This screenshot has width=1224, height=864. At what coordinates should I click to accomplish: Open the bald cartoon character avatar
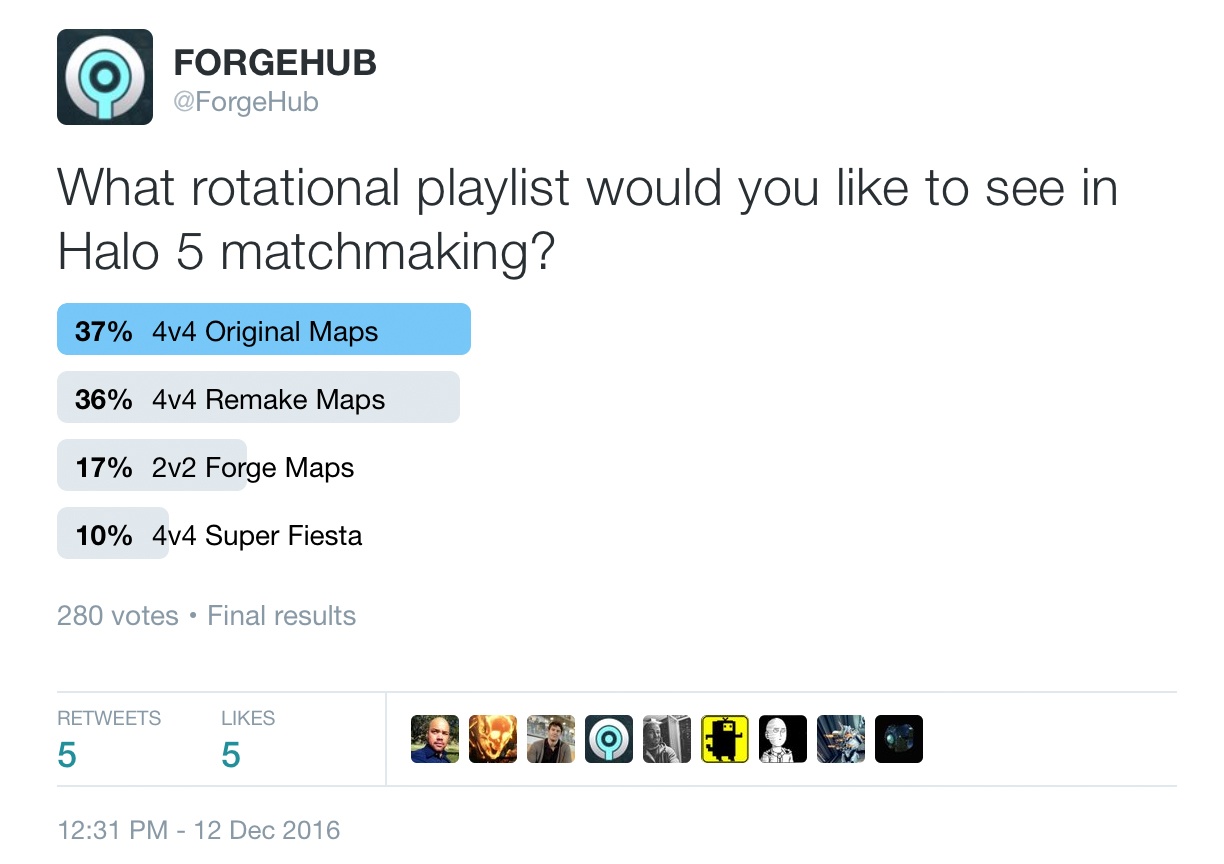(x=783, y=739)
